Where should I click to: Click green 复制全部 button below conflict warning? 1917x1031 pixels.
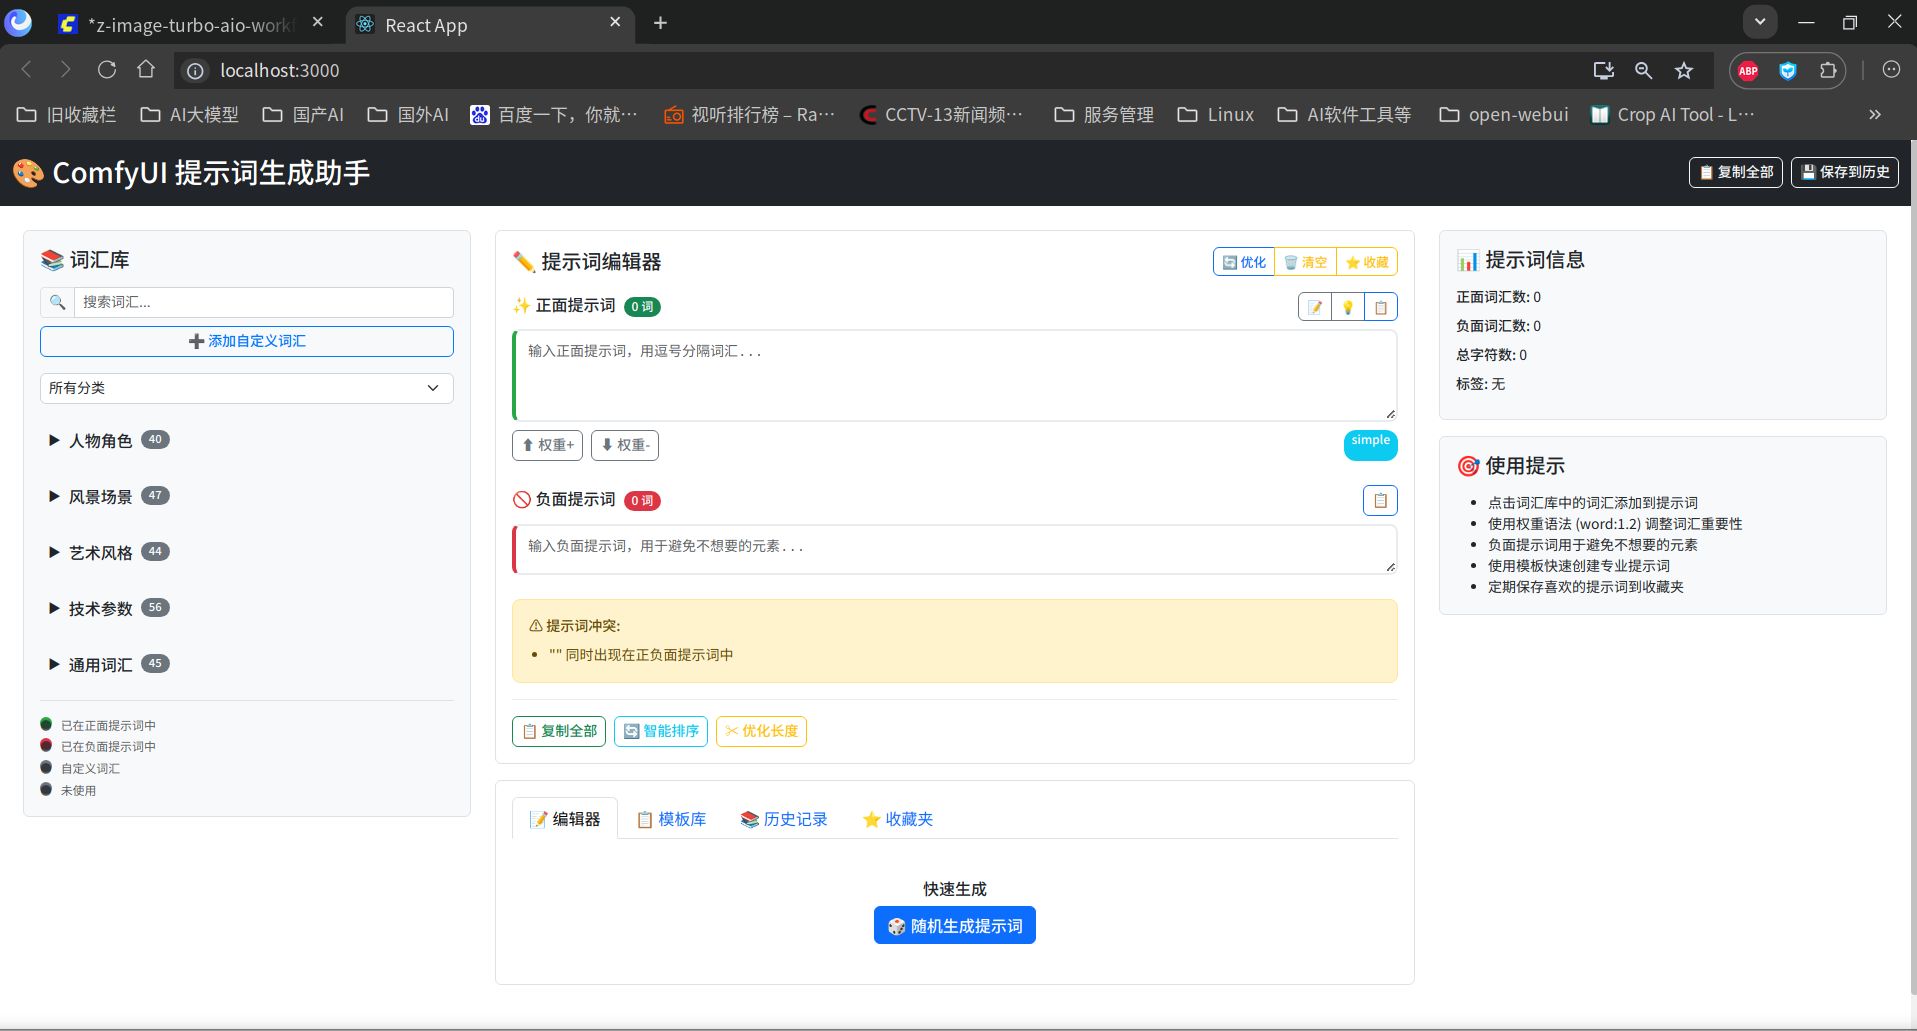tap(559, 731)
